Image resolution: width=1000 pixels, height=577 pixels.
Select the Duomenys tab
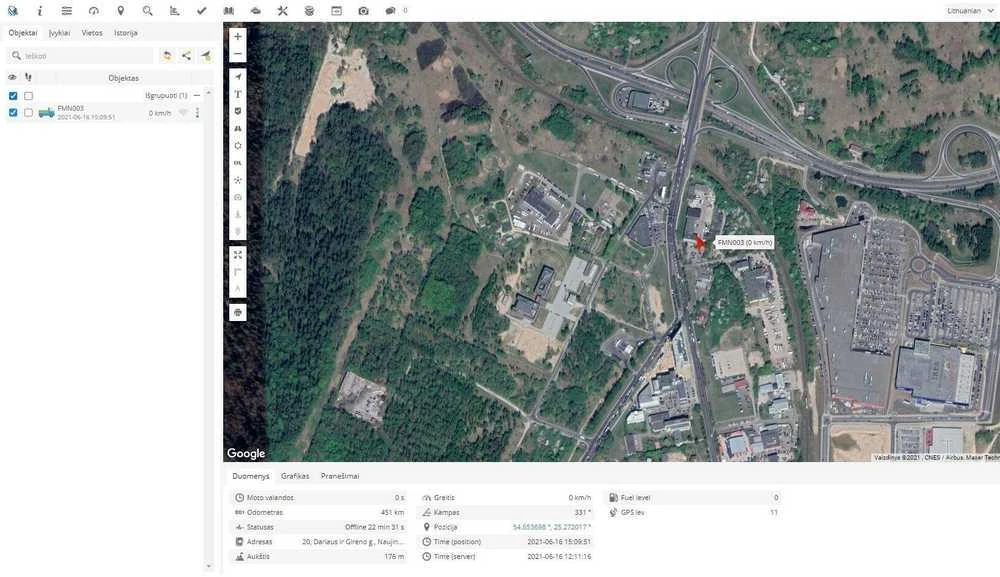click(251, 476)
